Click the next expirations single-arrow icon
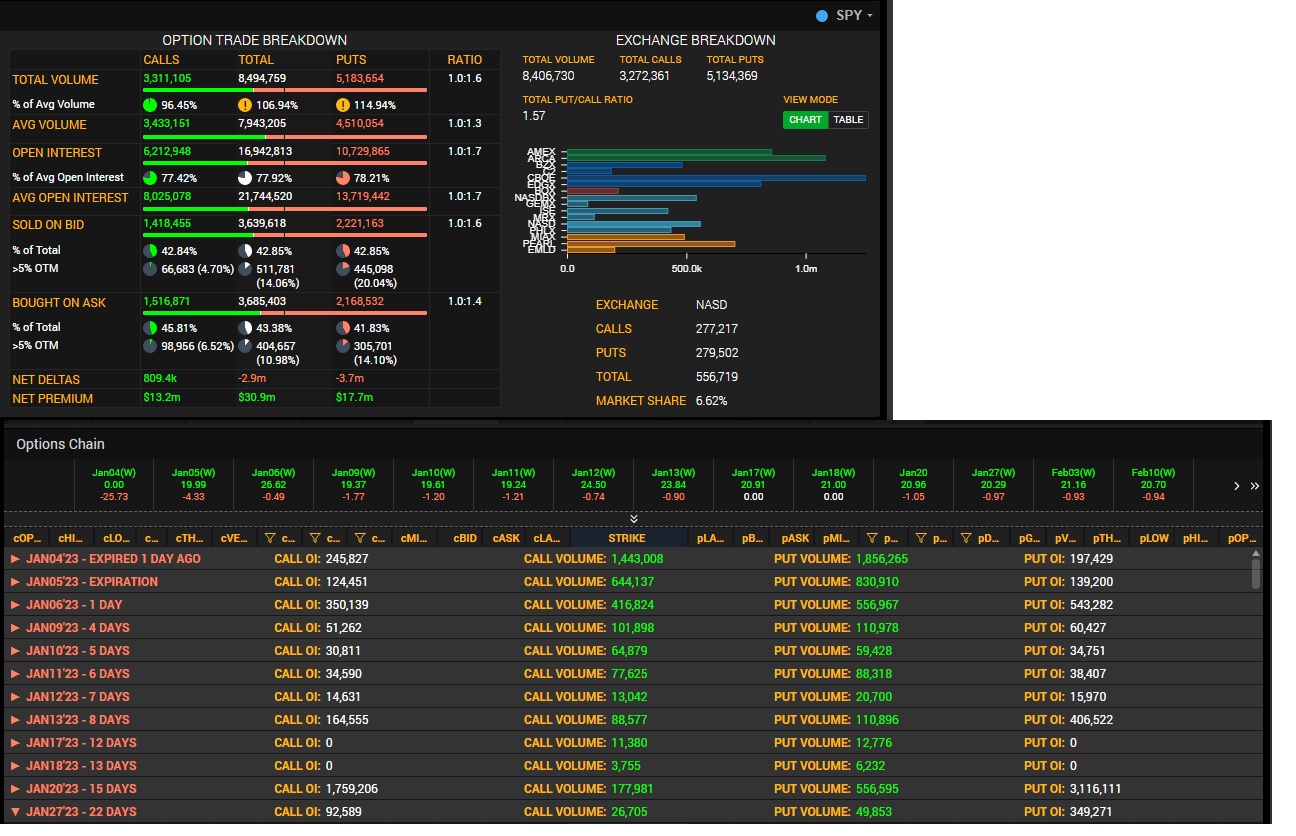The width and height of the screenshot is (1296, 836). point(1237,486)
